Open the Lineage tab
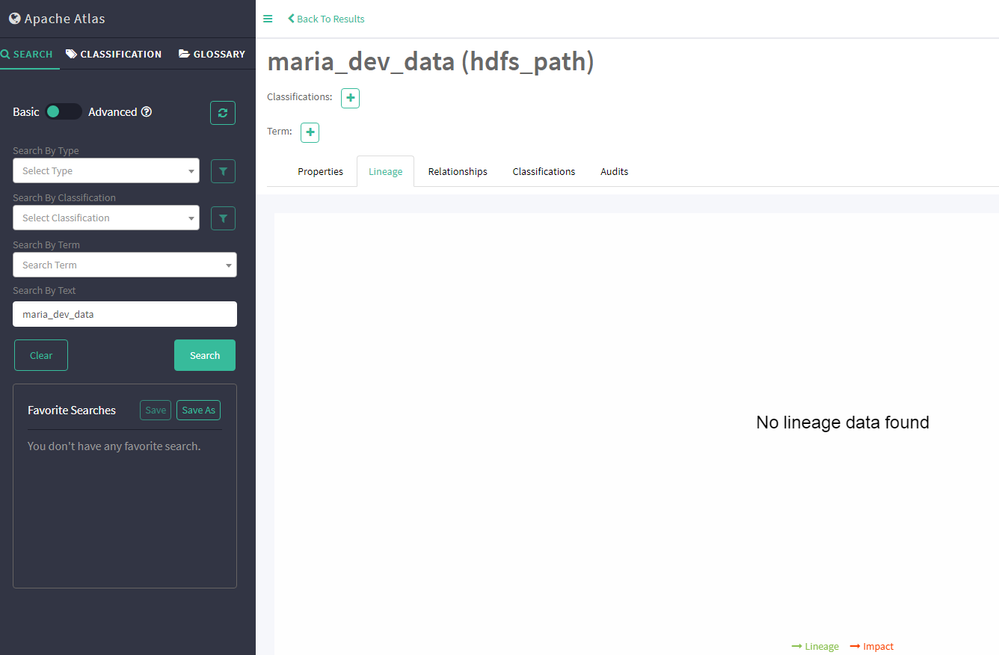The width and height of the screenshot is (999, 655). click(385, 171)
